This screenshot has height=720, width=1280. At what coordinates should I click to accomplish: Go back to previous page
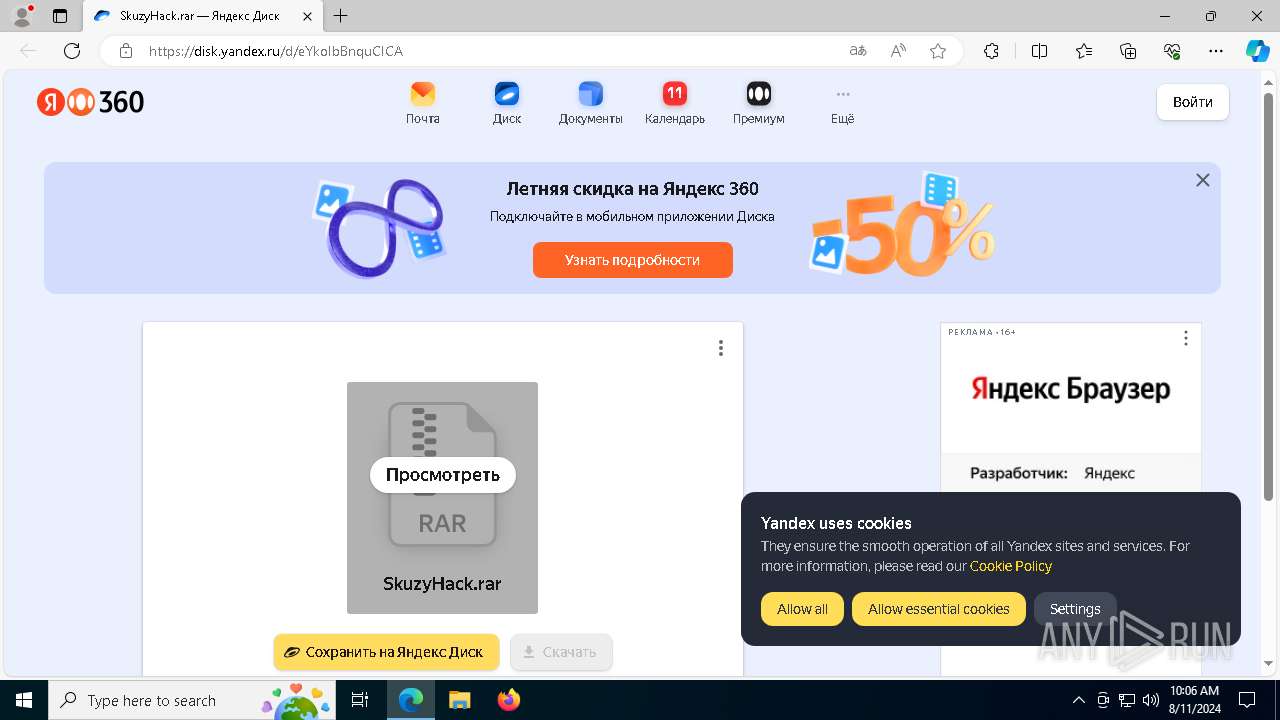click(x=28, y=51)
